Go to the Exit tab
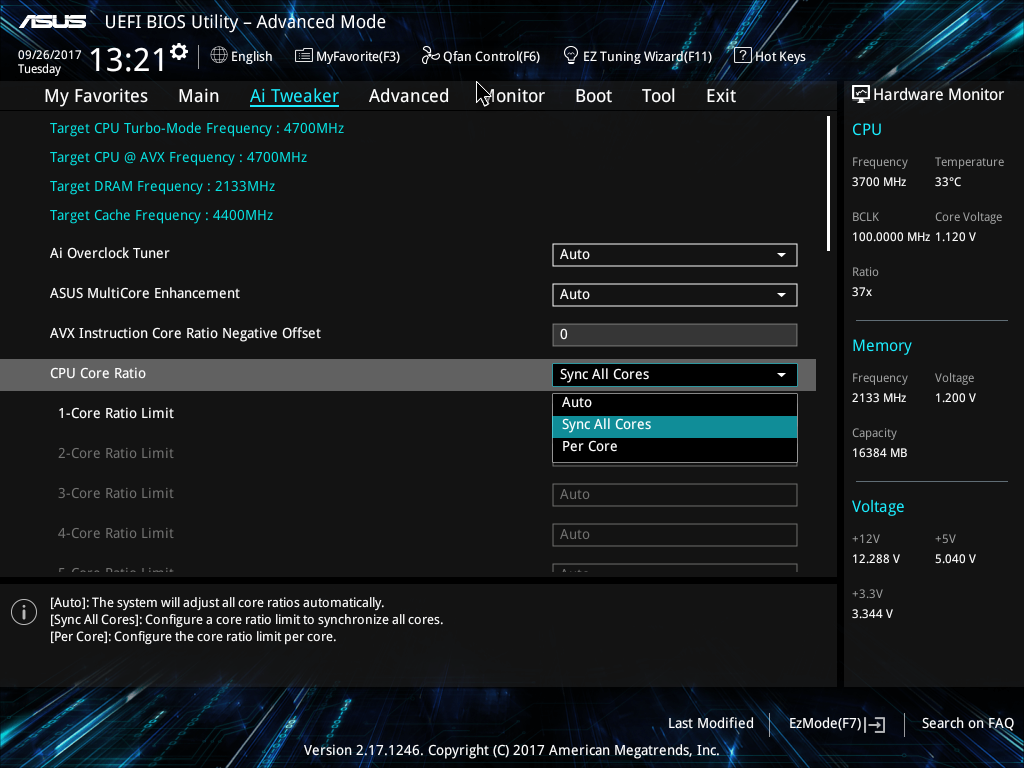Screen dimensions: 1024x768 [x=721, y=96]
